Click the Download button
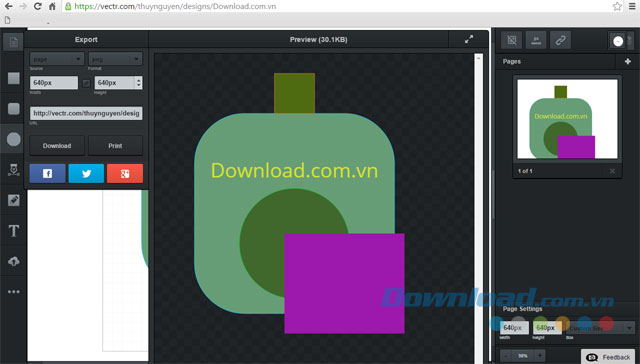This screenshot has height=364, width=640. click(57, 146)
